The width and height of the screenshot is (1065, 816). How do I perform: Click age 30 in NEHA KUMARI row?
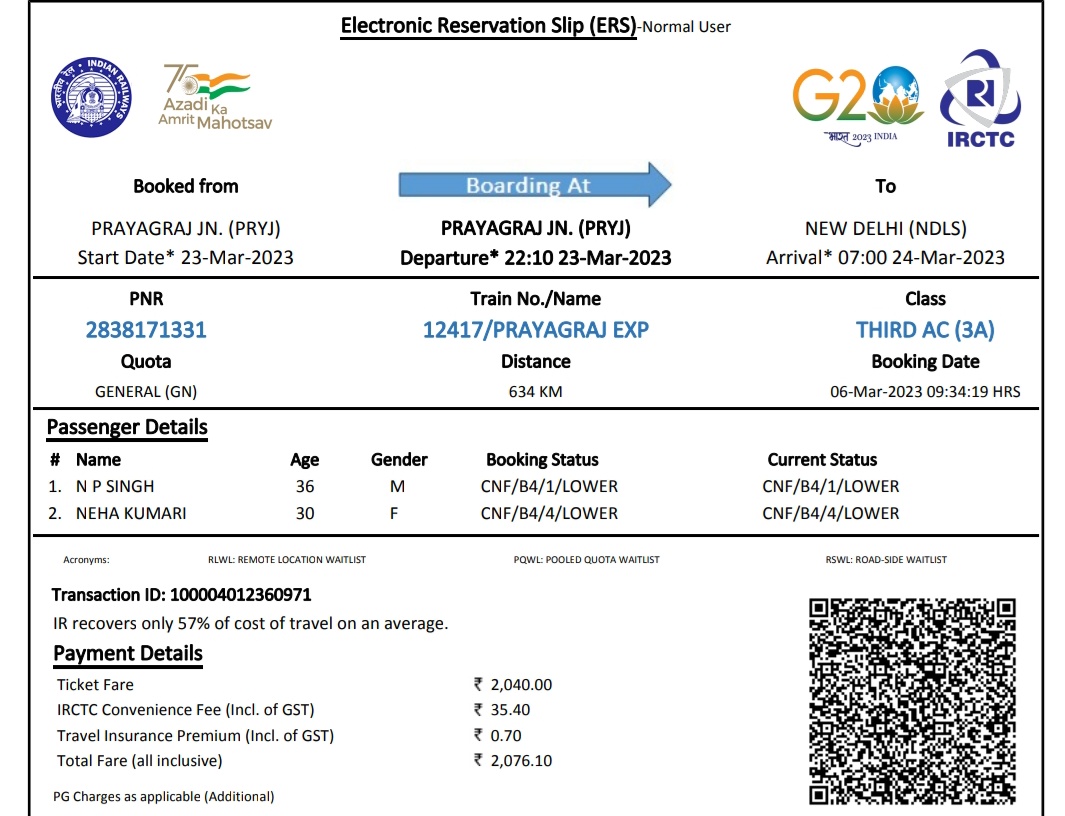305,514
